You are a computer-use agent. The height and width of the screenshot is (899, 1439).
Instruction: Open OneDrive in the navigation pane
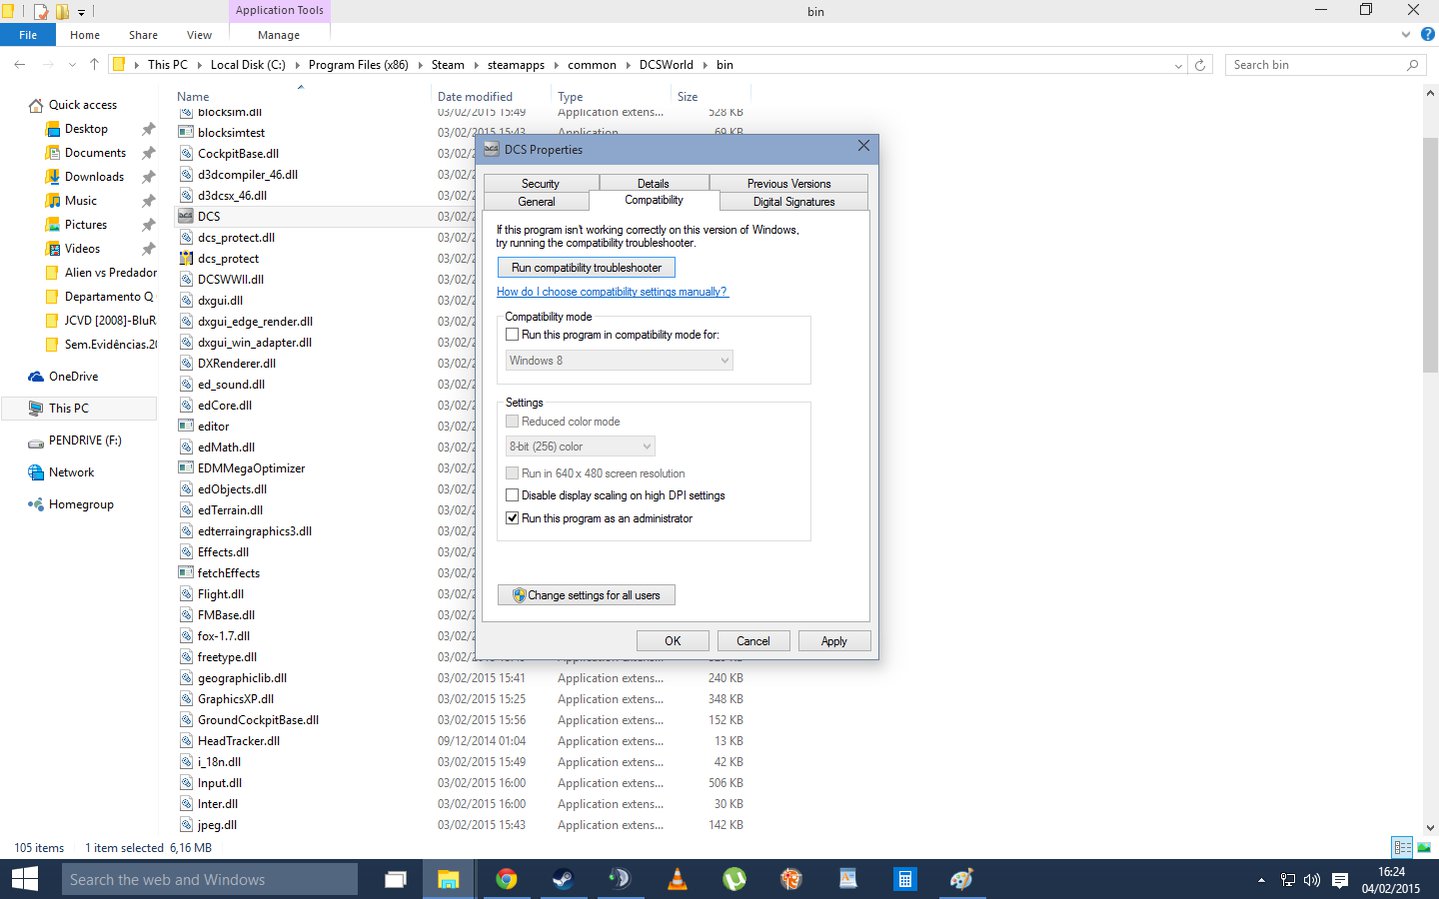point(73,376)
